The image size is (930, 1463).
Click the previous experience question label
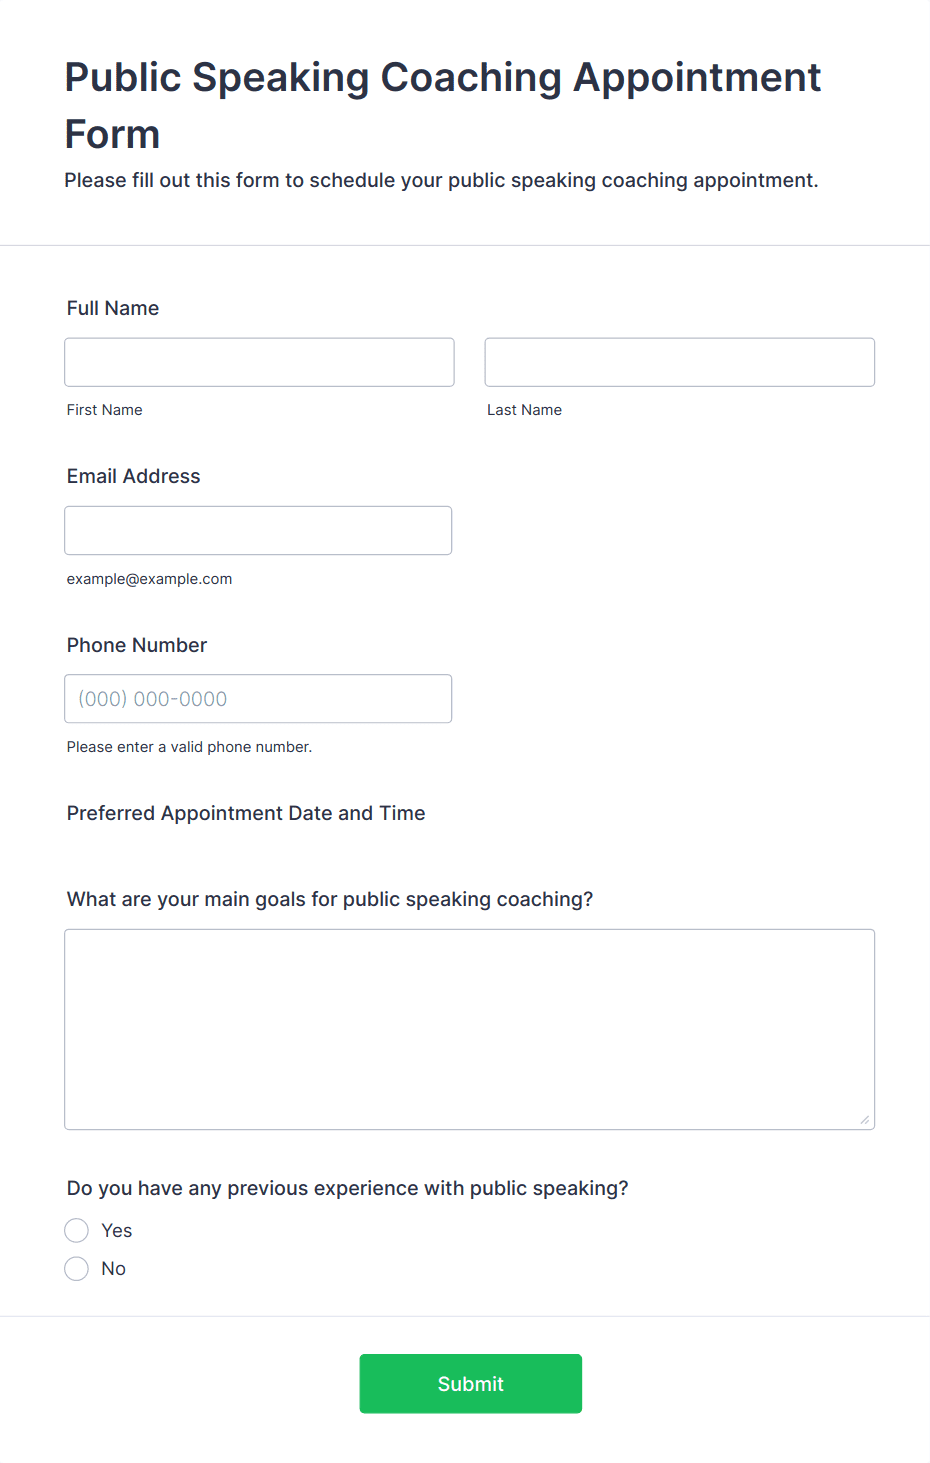[348, 1188]
